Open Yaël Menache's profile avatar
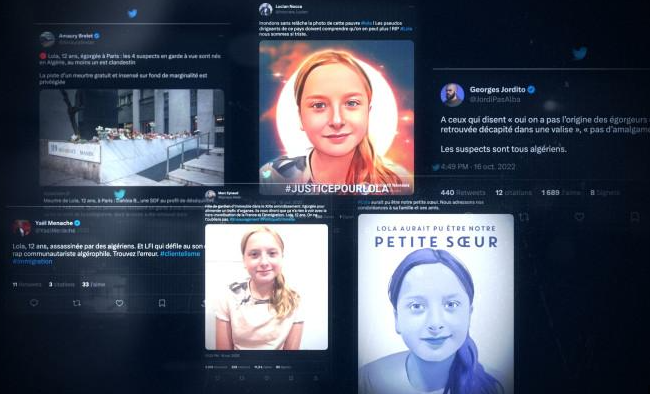 click(22, 227)
